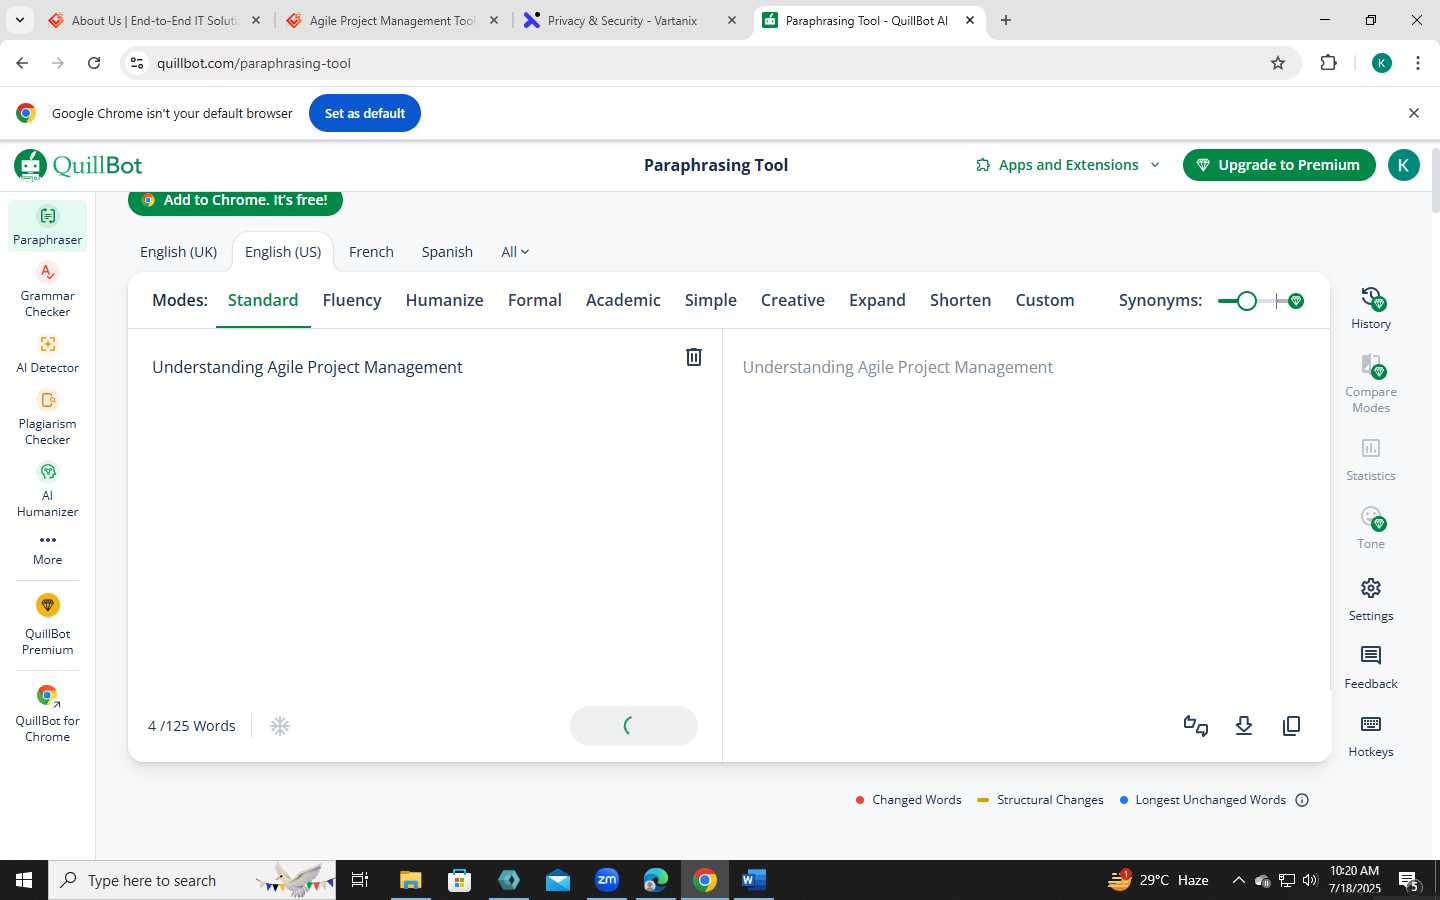The height and width of the screenshot is (900, 1440).
Task: Switch to Expand mode
Action: pyautogui.click(x=877, y=300)
